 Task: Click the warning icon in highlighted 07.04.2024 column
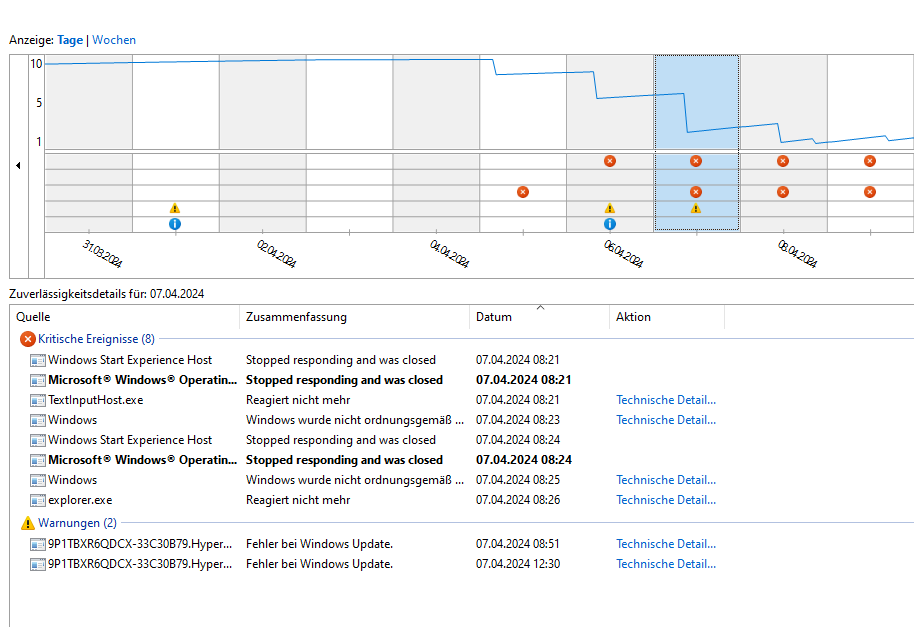point(696,208)
